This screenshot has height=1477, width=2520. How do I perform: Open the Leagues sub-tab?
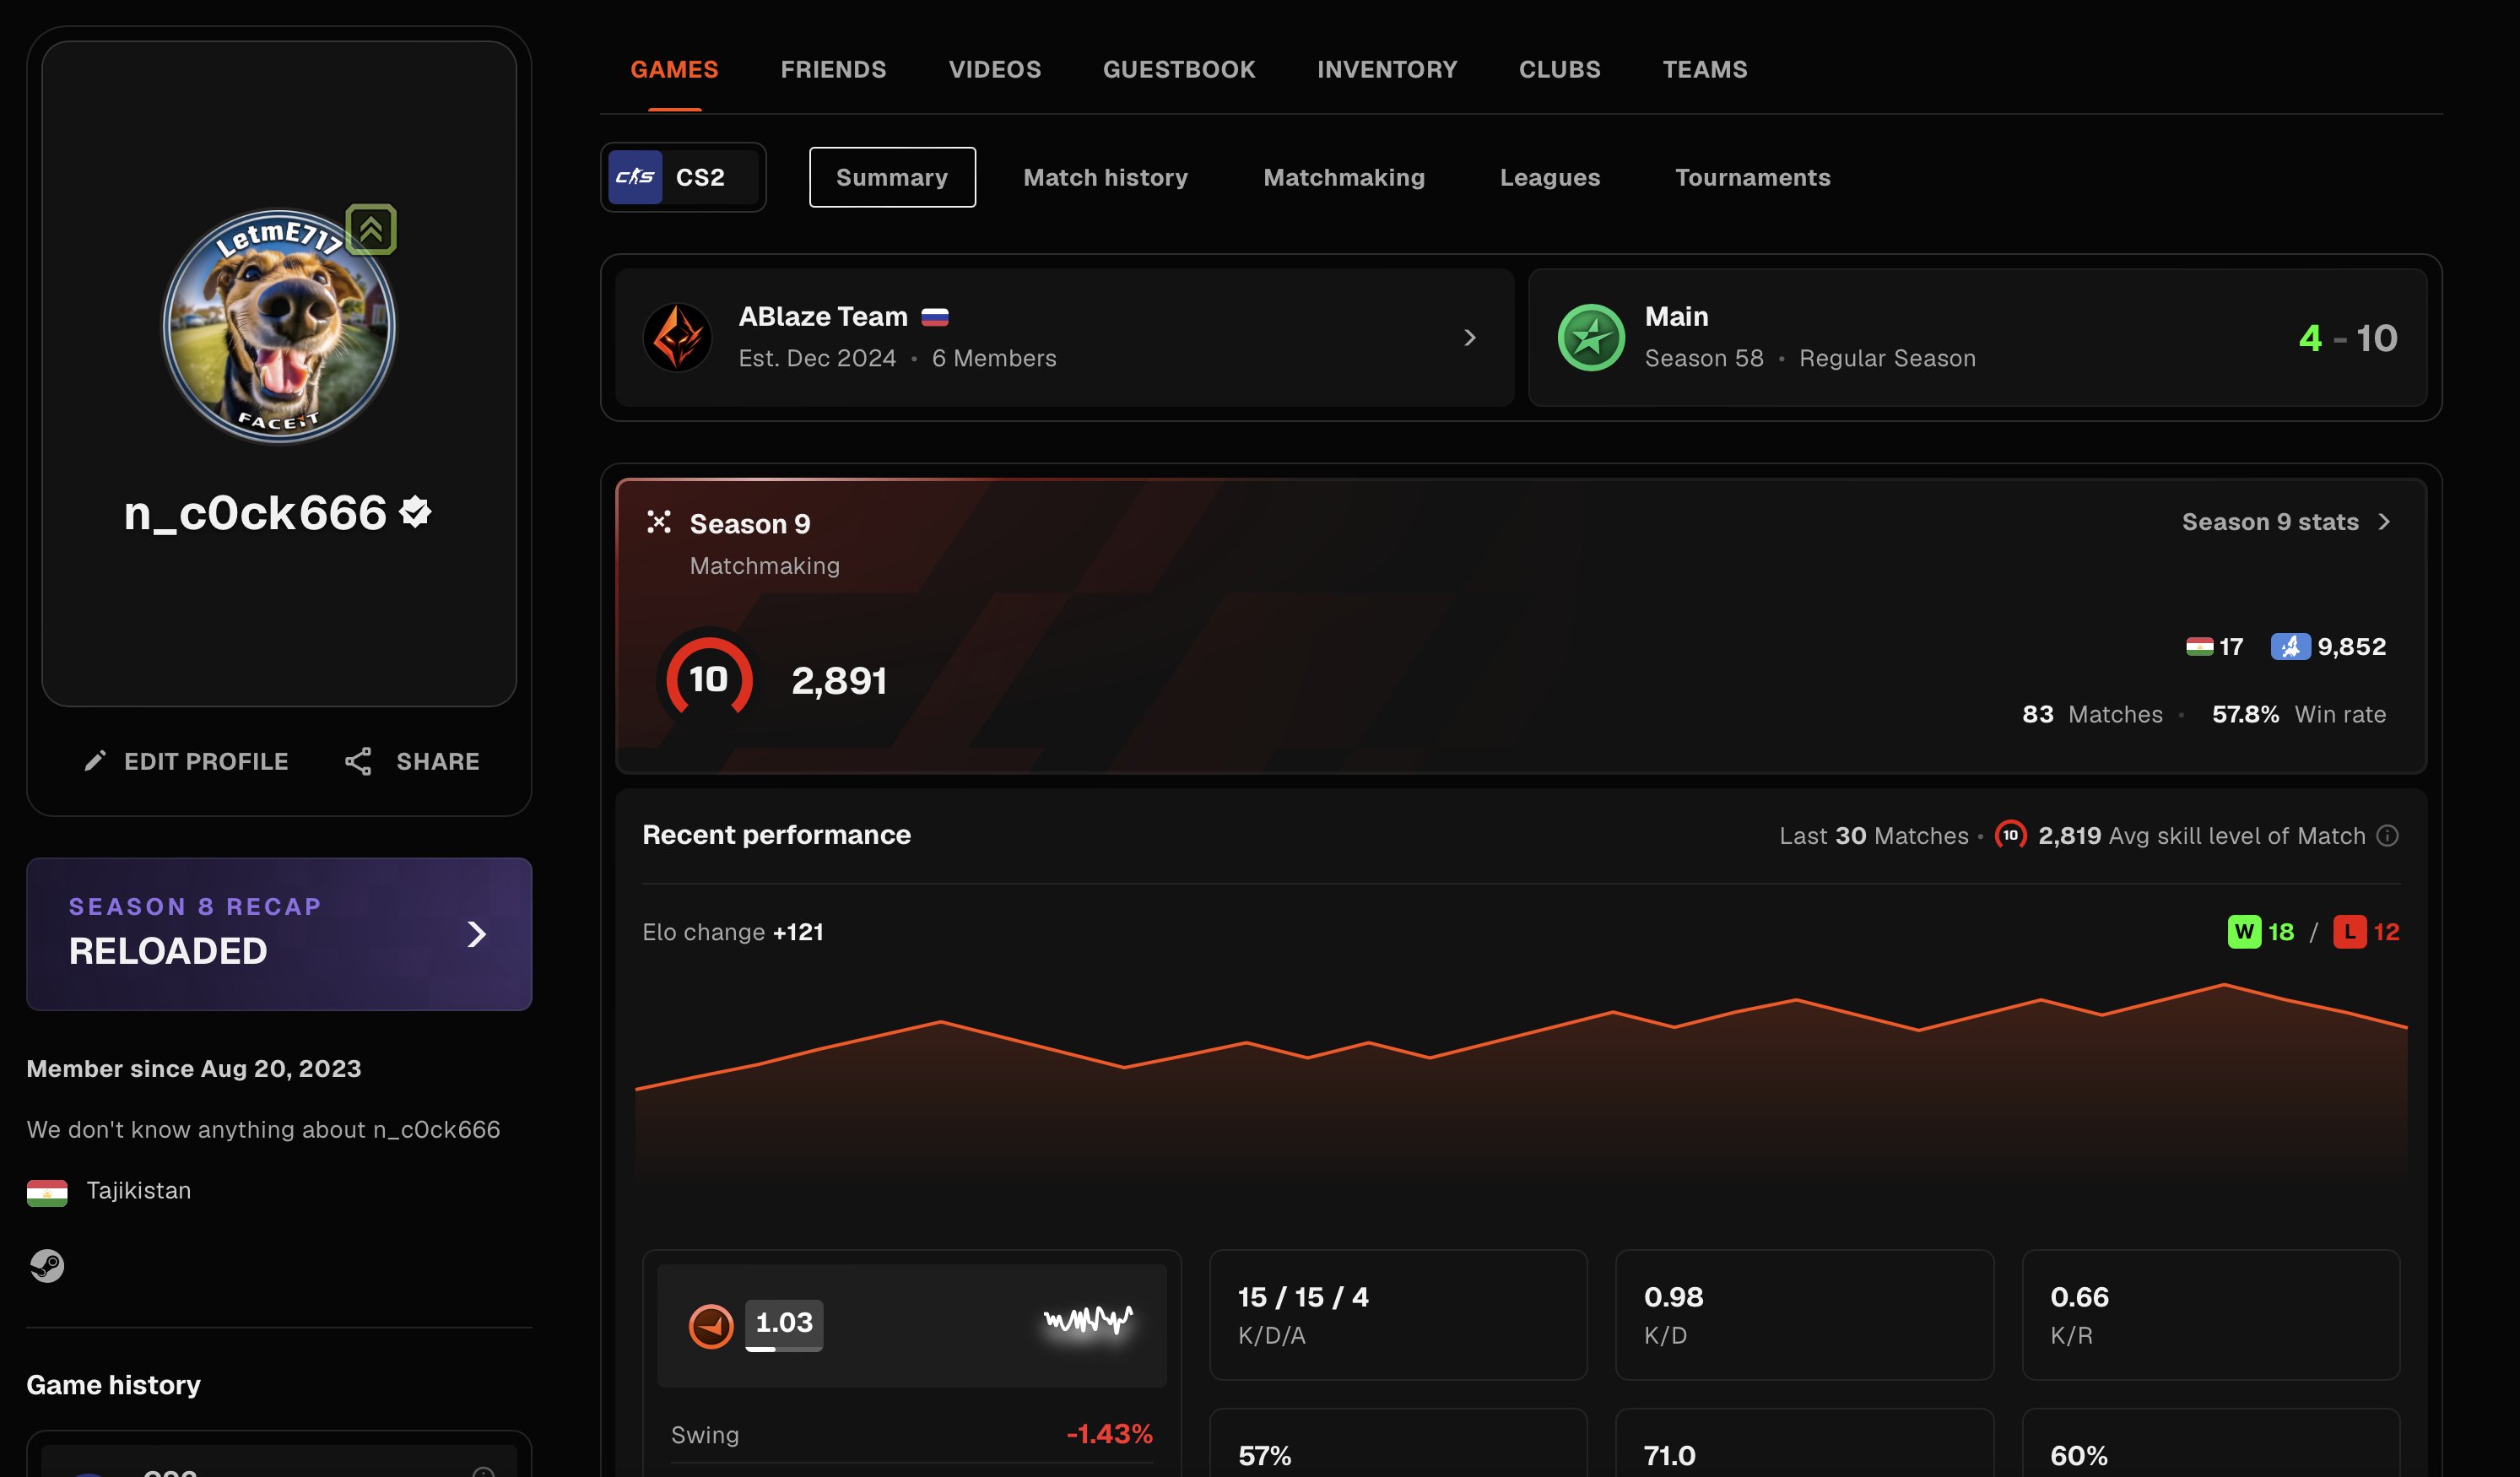[x=1550, y=177]
